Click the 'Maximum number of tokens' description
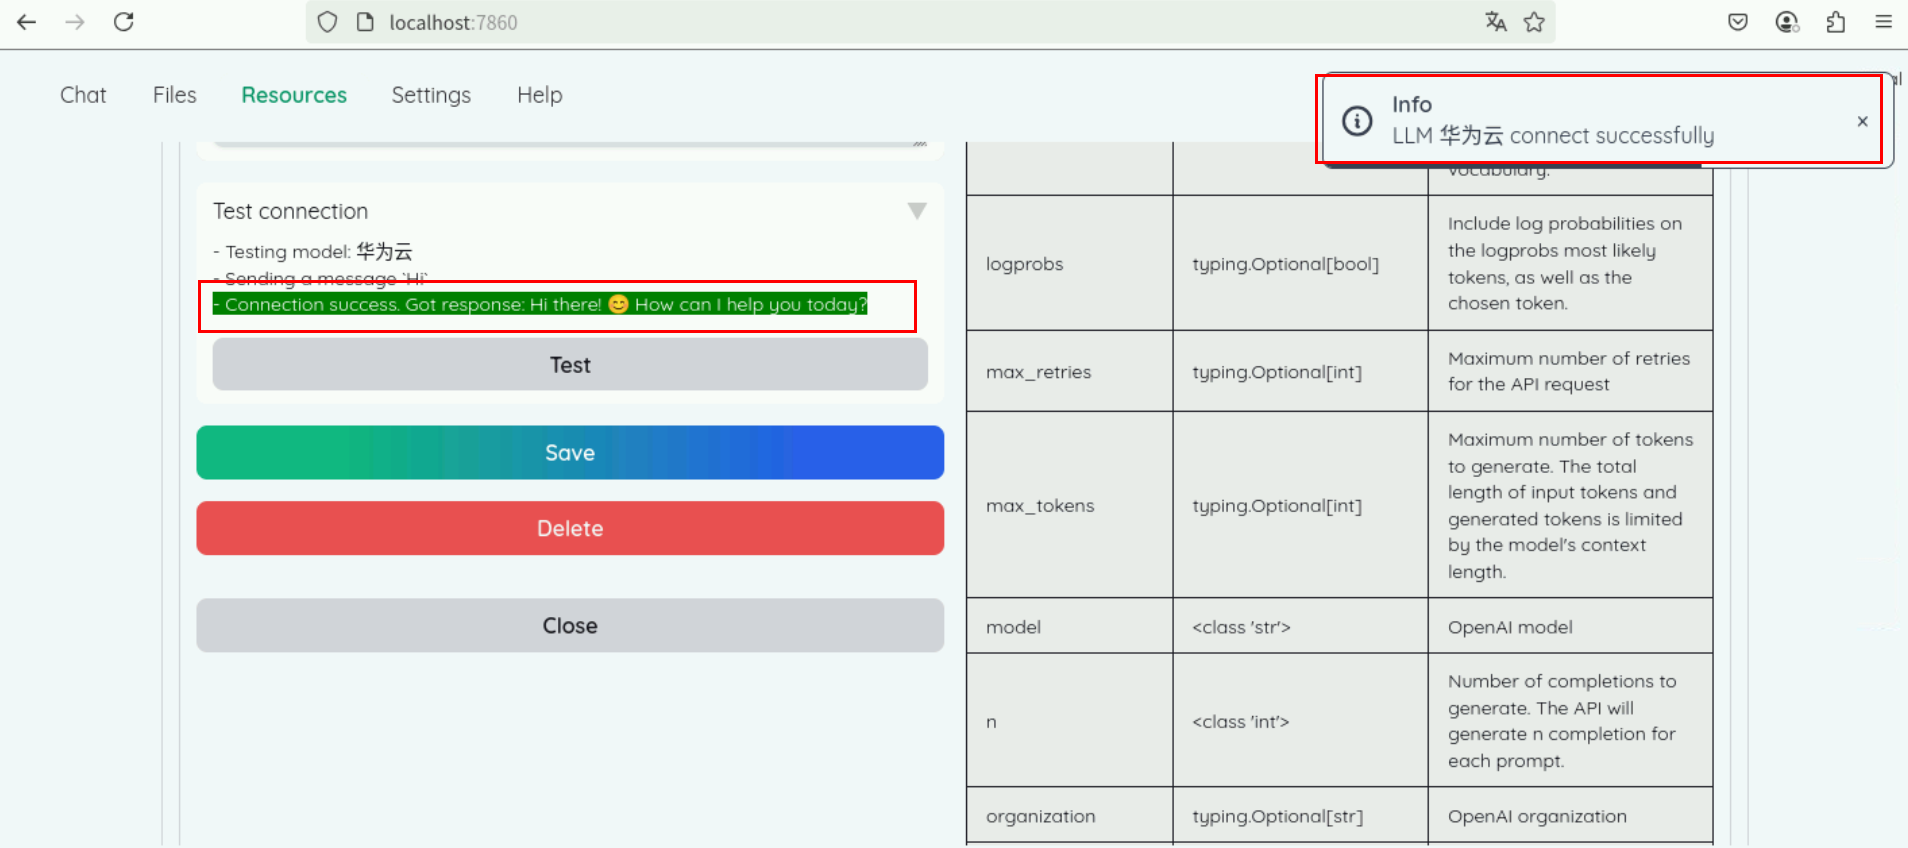 [x=1570, y=505]
